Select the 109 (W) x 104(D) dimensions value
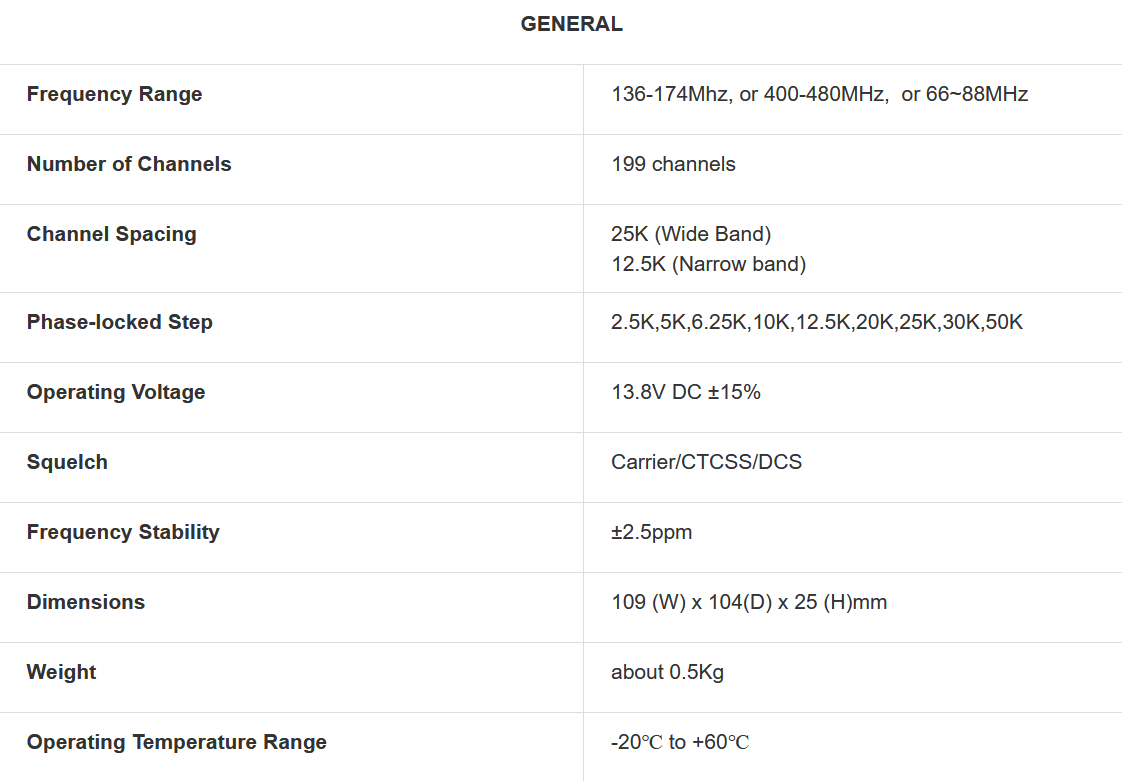 point(749,602)
